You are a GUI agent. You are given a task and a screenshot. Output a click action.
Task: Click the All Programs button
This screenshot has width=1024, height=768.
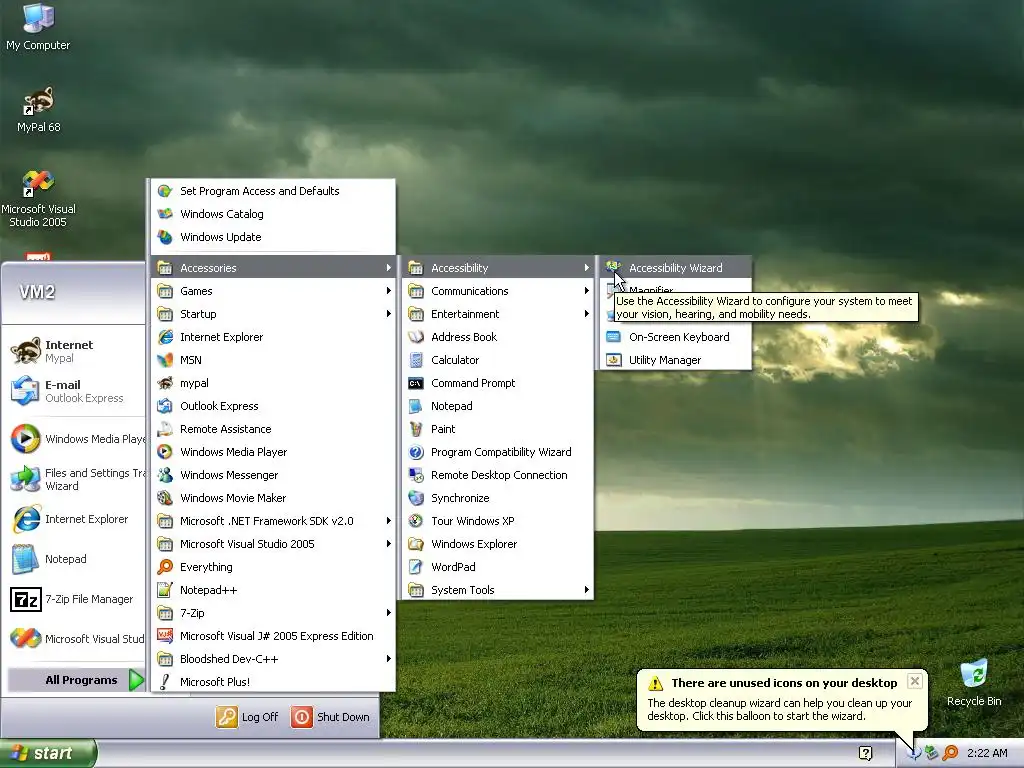pyautogui.click(x=76, y=680)
